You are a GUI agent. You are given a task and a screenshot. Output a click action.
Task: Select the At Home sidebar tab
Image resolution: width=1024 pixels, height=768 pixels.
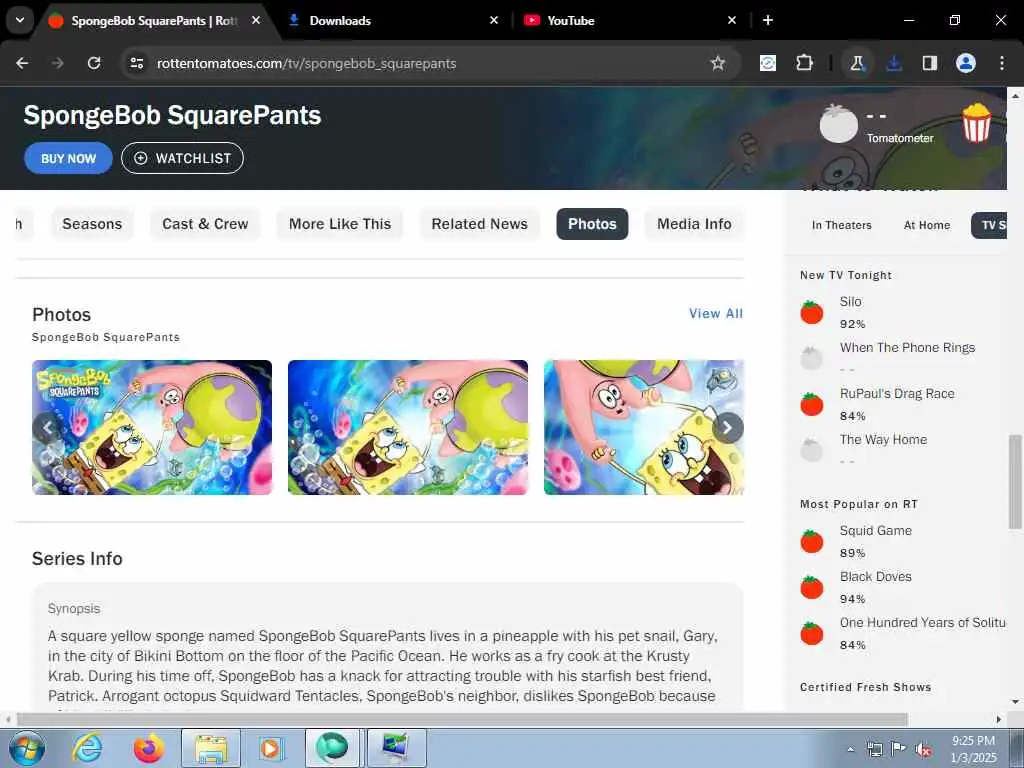coord(927,225)
